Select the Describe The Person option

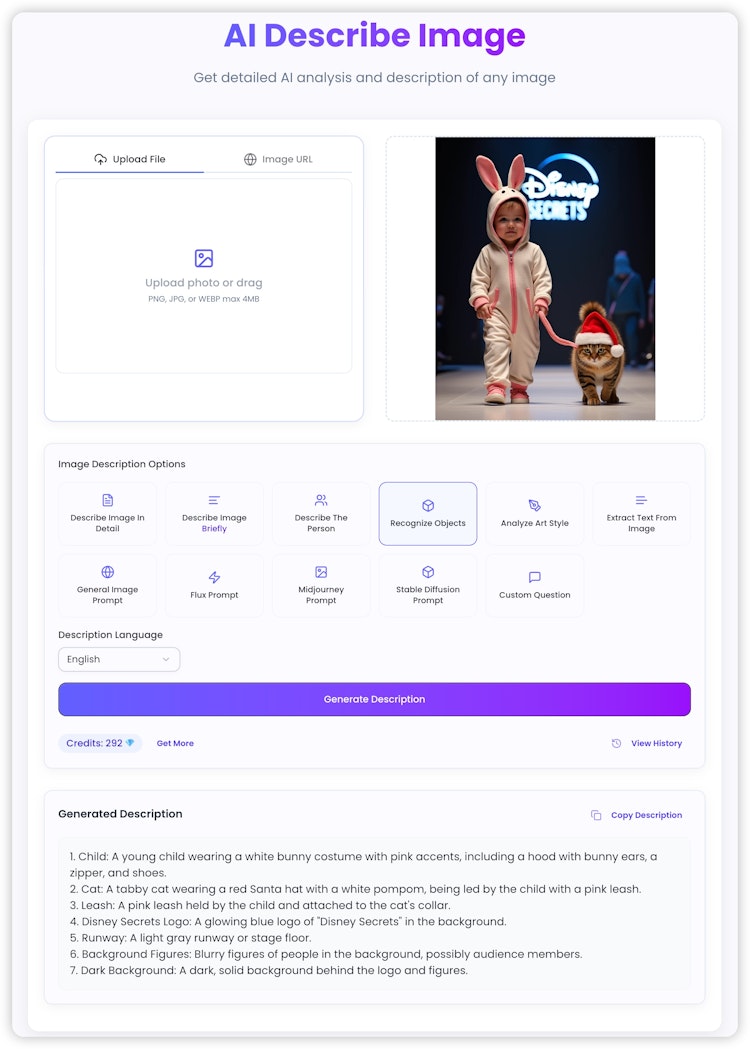(321, 514)
